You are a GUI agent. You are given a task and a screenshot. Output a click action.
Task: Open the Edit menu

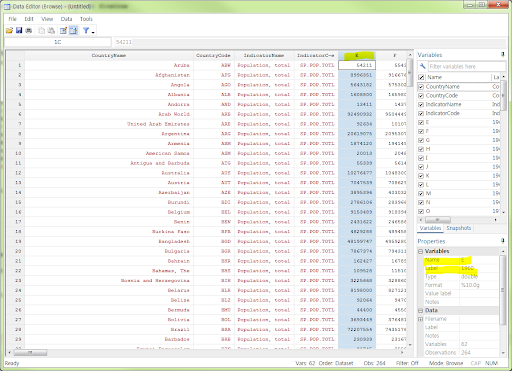click(x=29, y=19)
